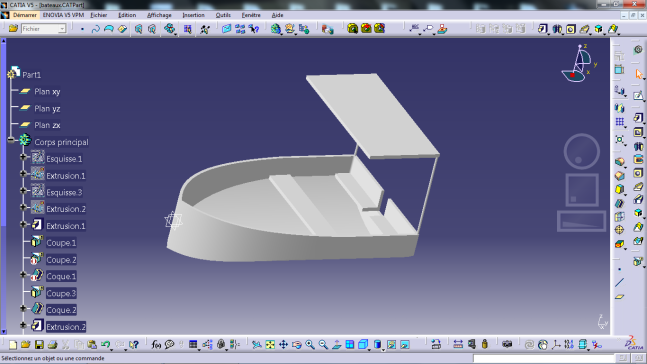
Task: Click the Update All icon
Action: (529, 345)
